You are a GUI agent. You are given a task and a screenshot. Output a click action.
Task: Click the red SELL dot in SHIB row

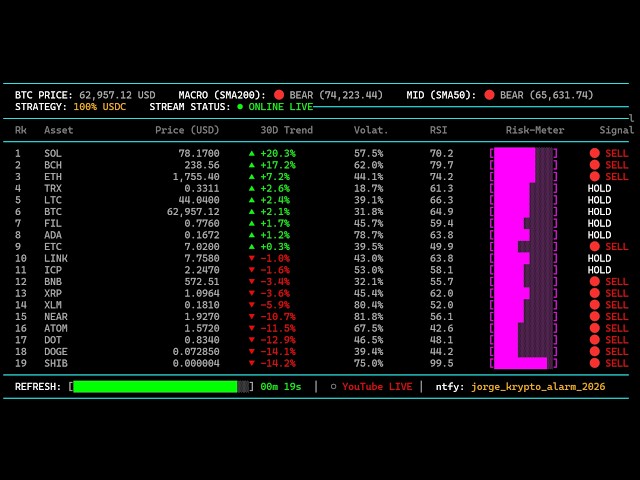[595, 363]
